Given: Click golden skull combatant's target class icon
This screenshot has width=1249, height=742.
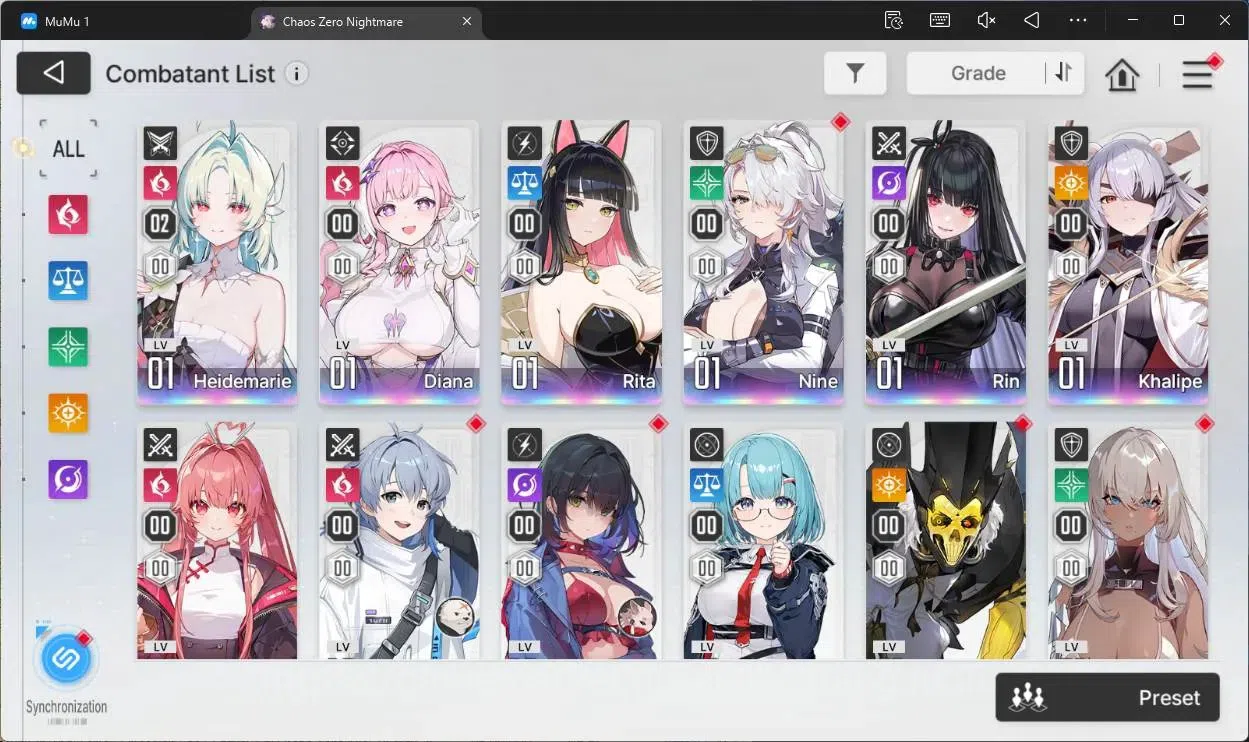Looking at the screenshot, I should (x=888, y=446).
